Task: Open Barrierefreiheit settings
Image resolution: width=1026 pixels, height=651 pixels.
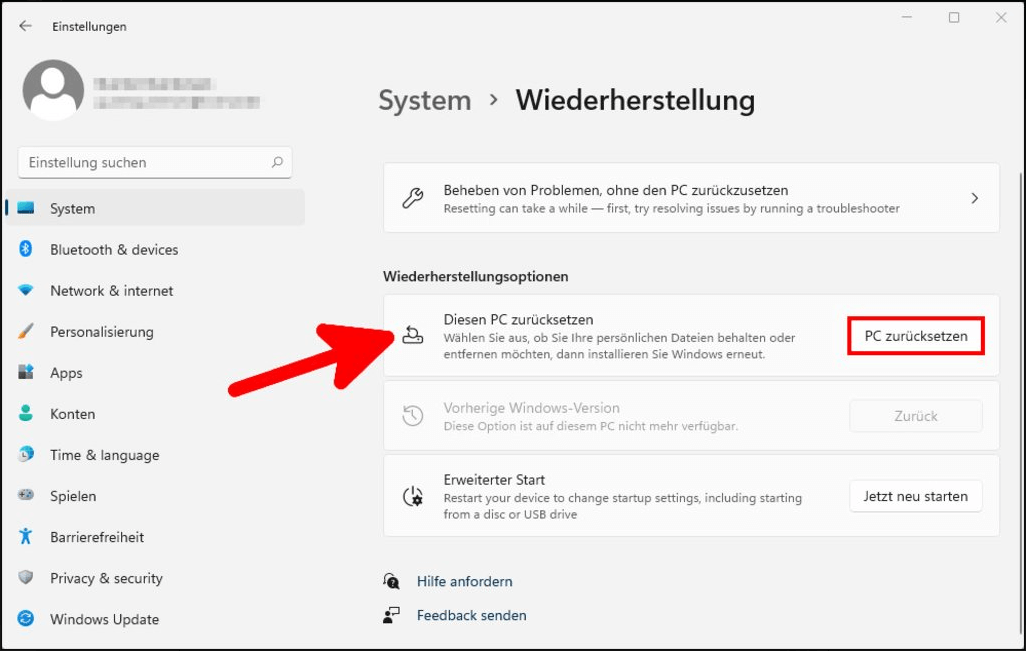Action: [155, 537]
